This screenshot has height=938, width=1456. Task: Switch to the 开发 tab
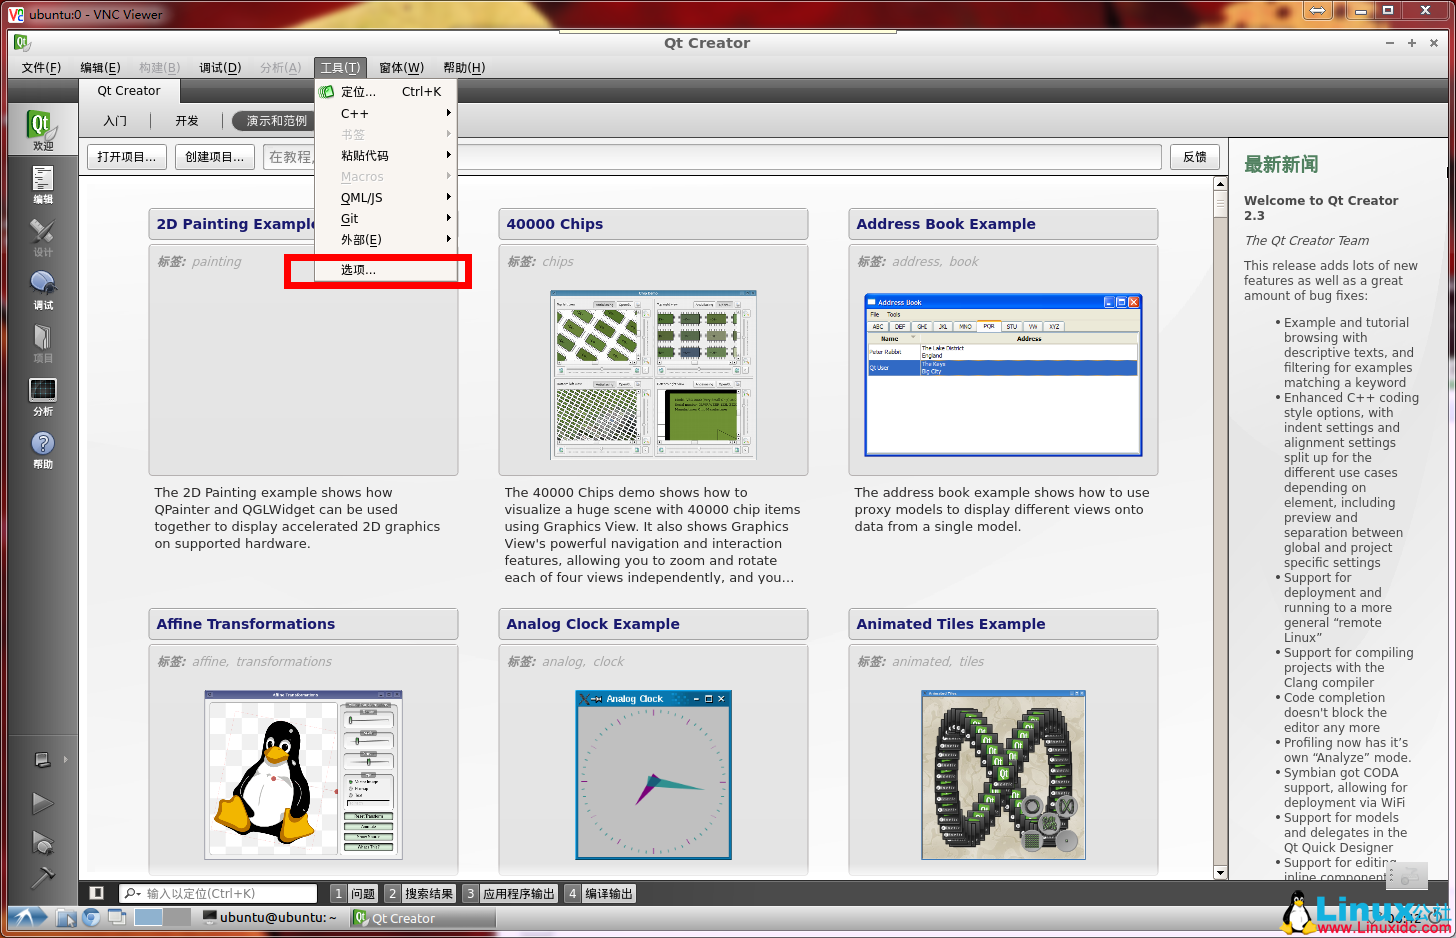point(187,121)
